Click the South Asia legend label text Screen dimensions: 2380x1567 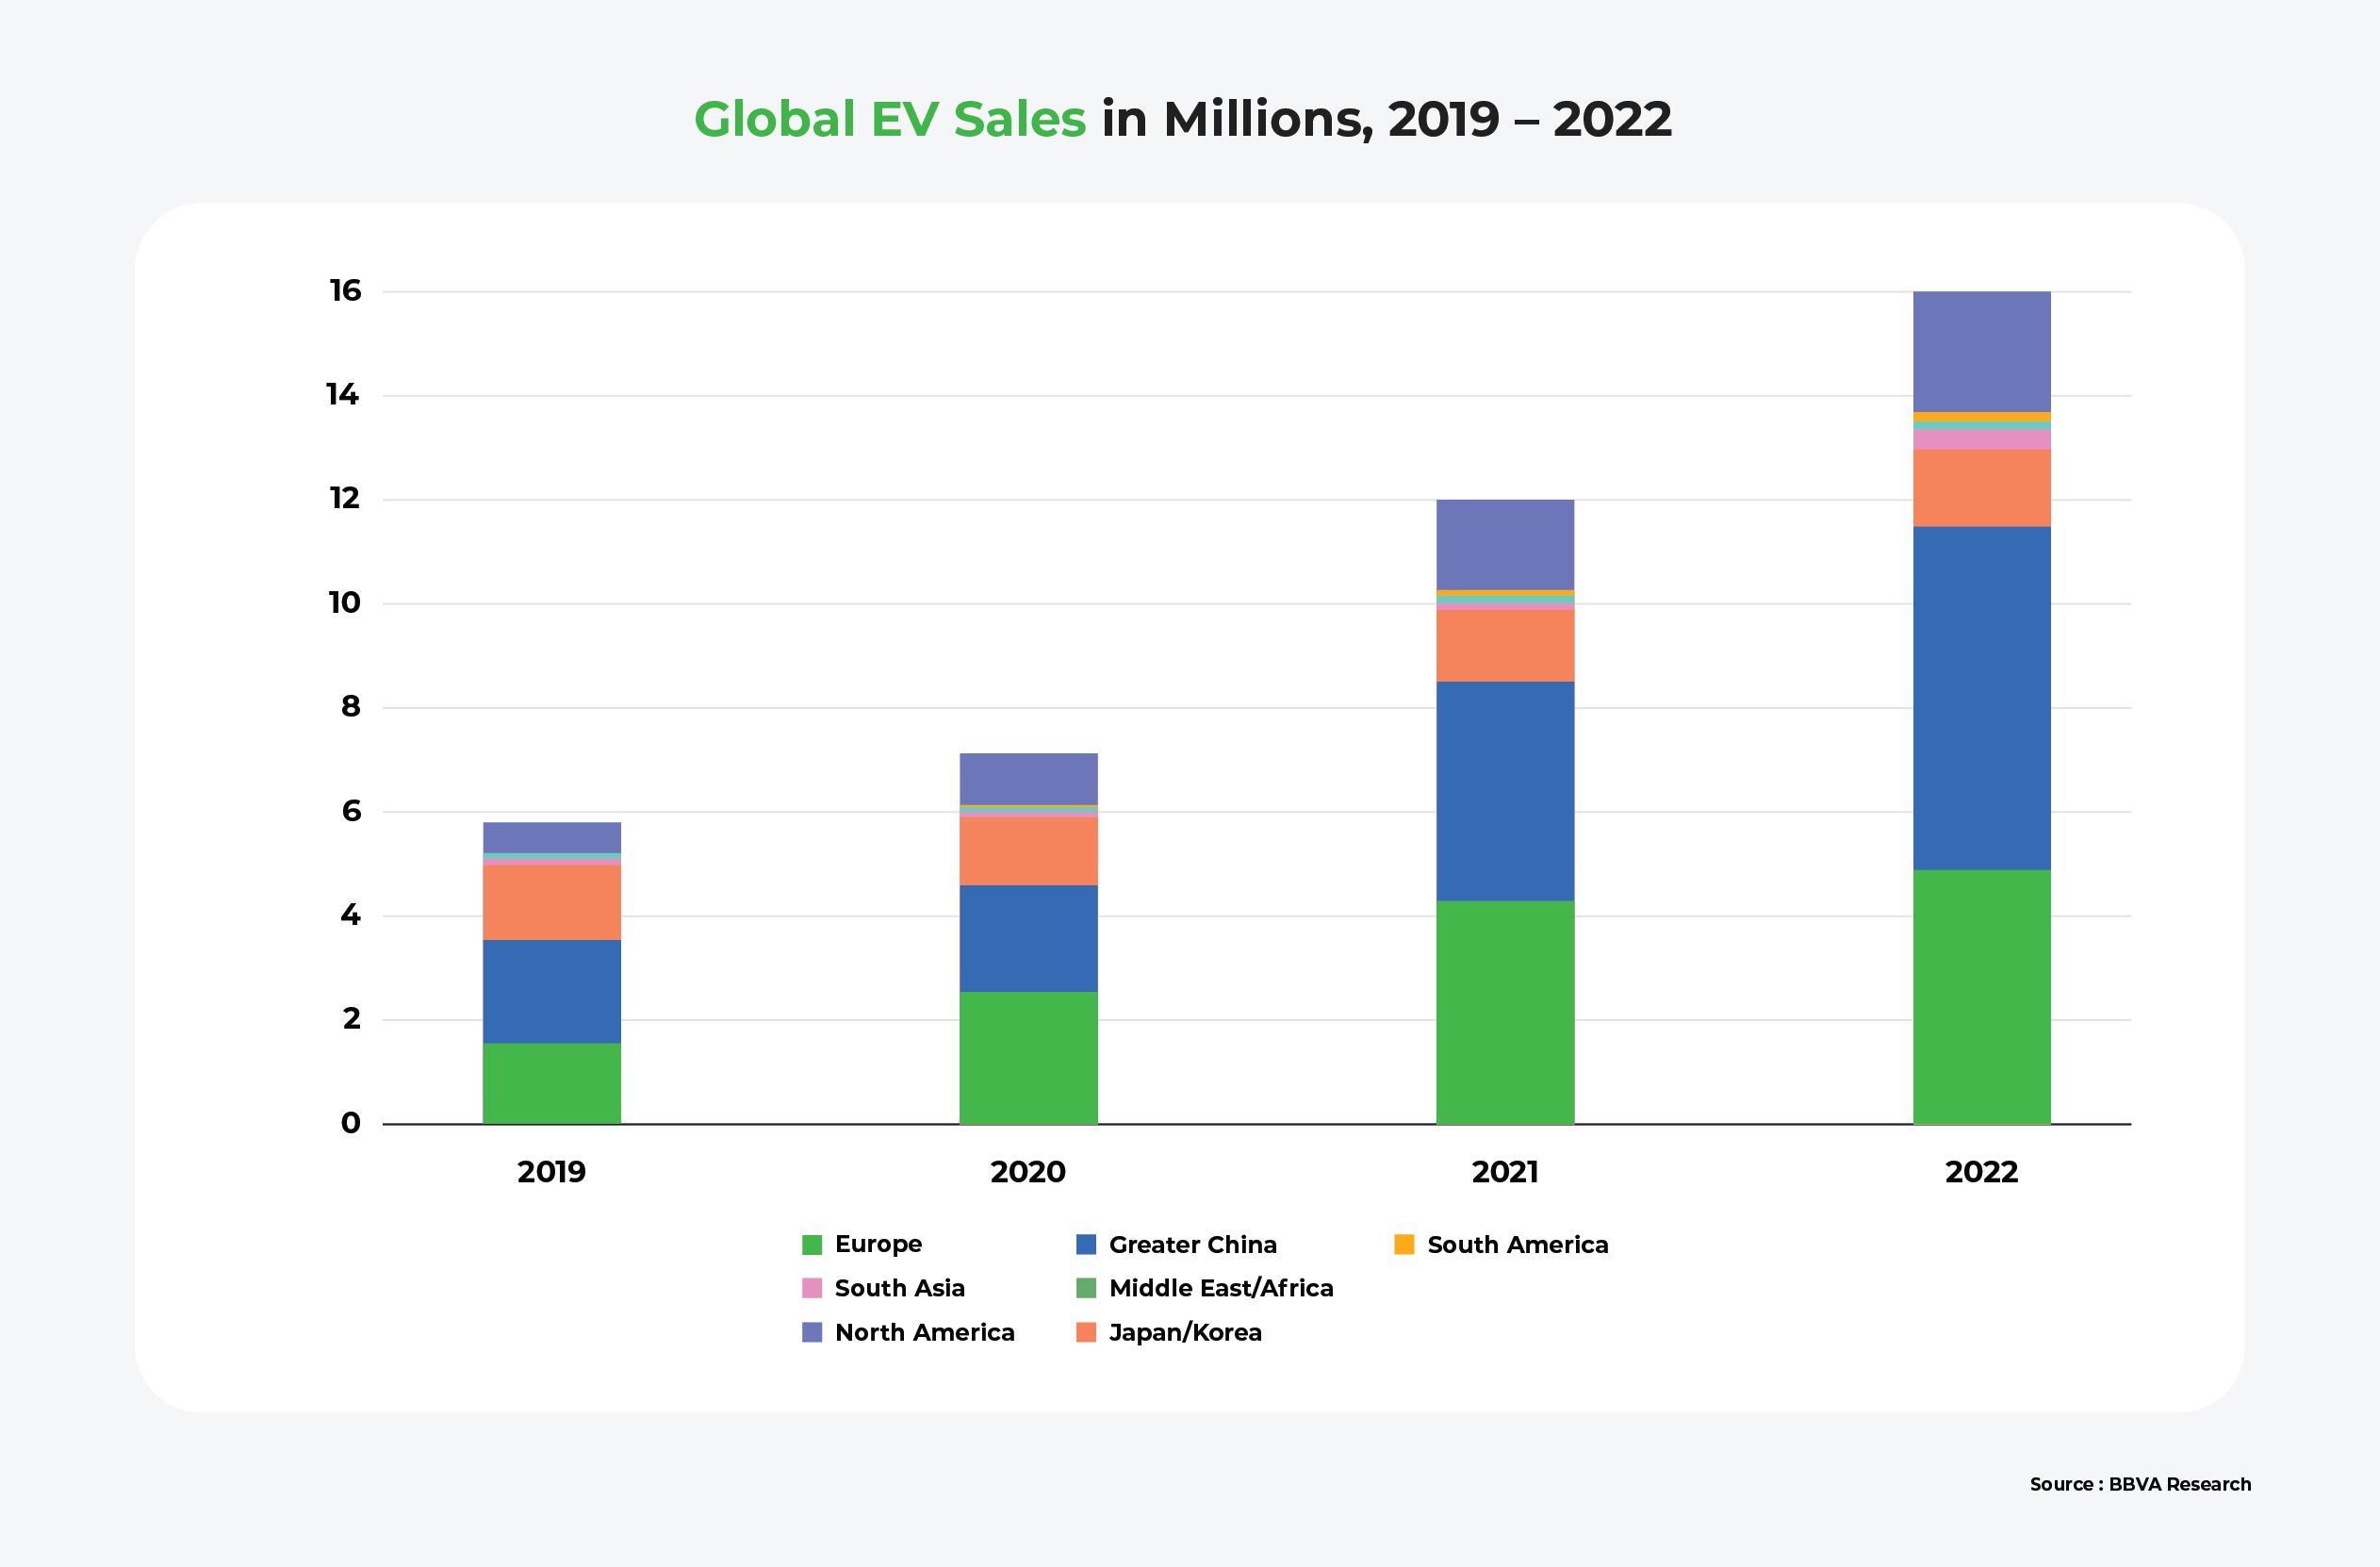899,1289
